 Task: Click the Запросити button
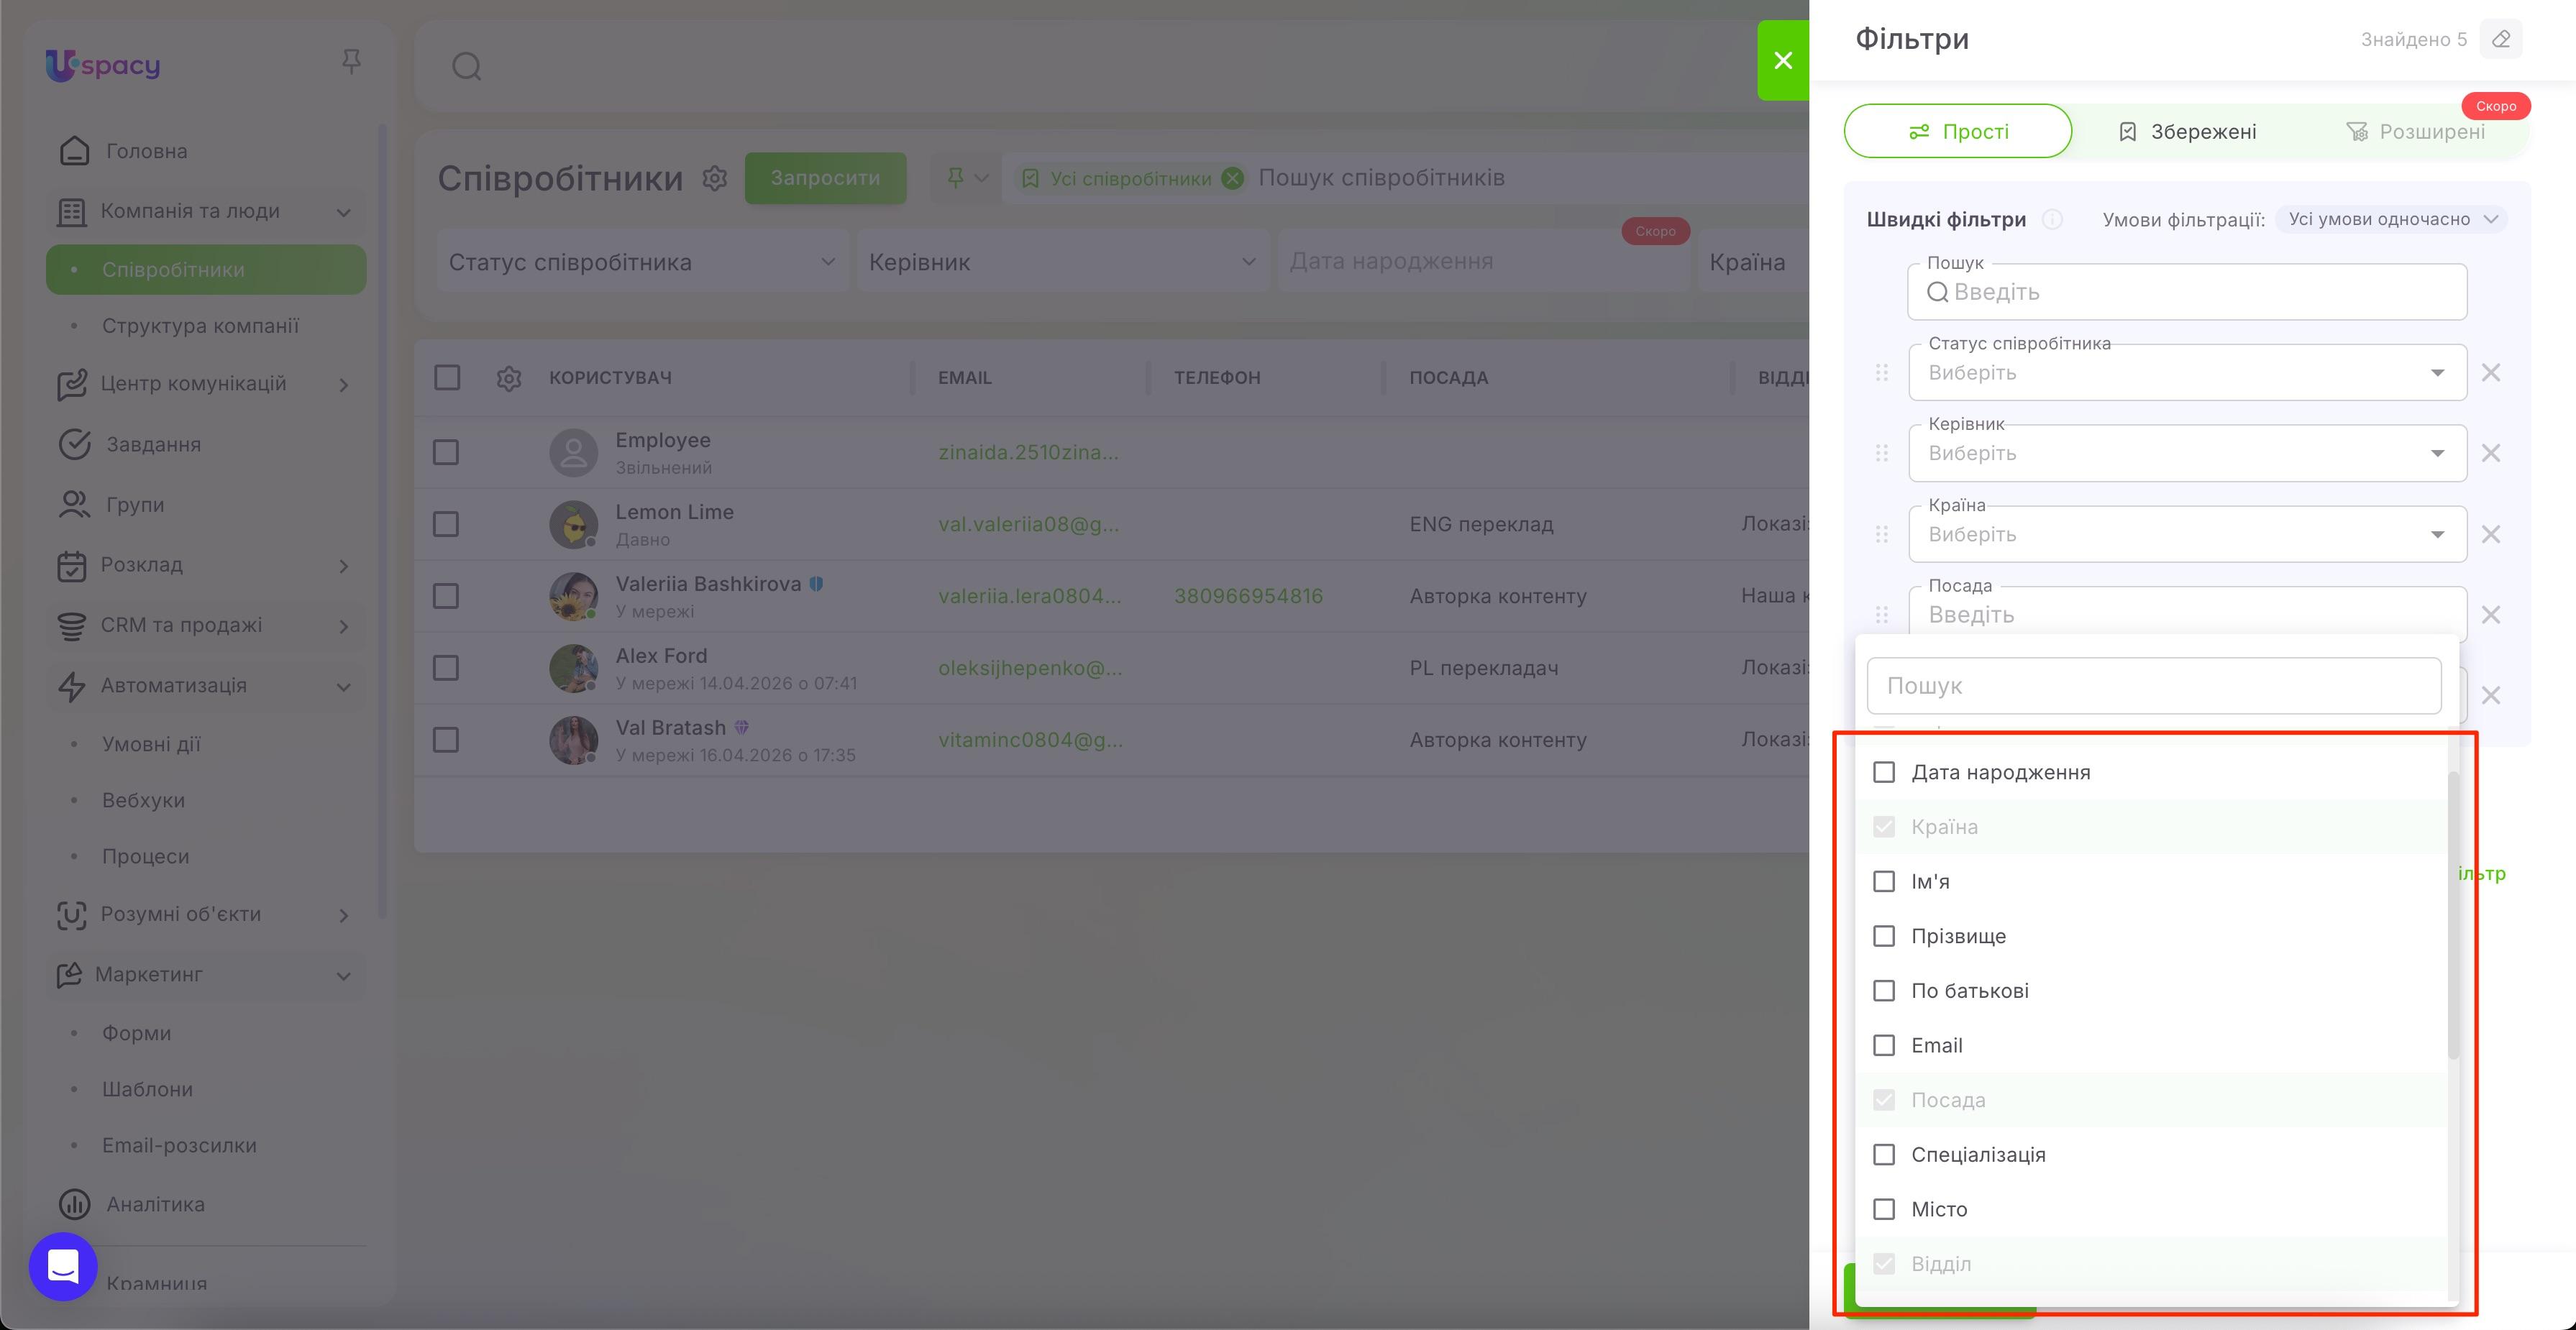pos(825,178)
